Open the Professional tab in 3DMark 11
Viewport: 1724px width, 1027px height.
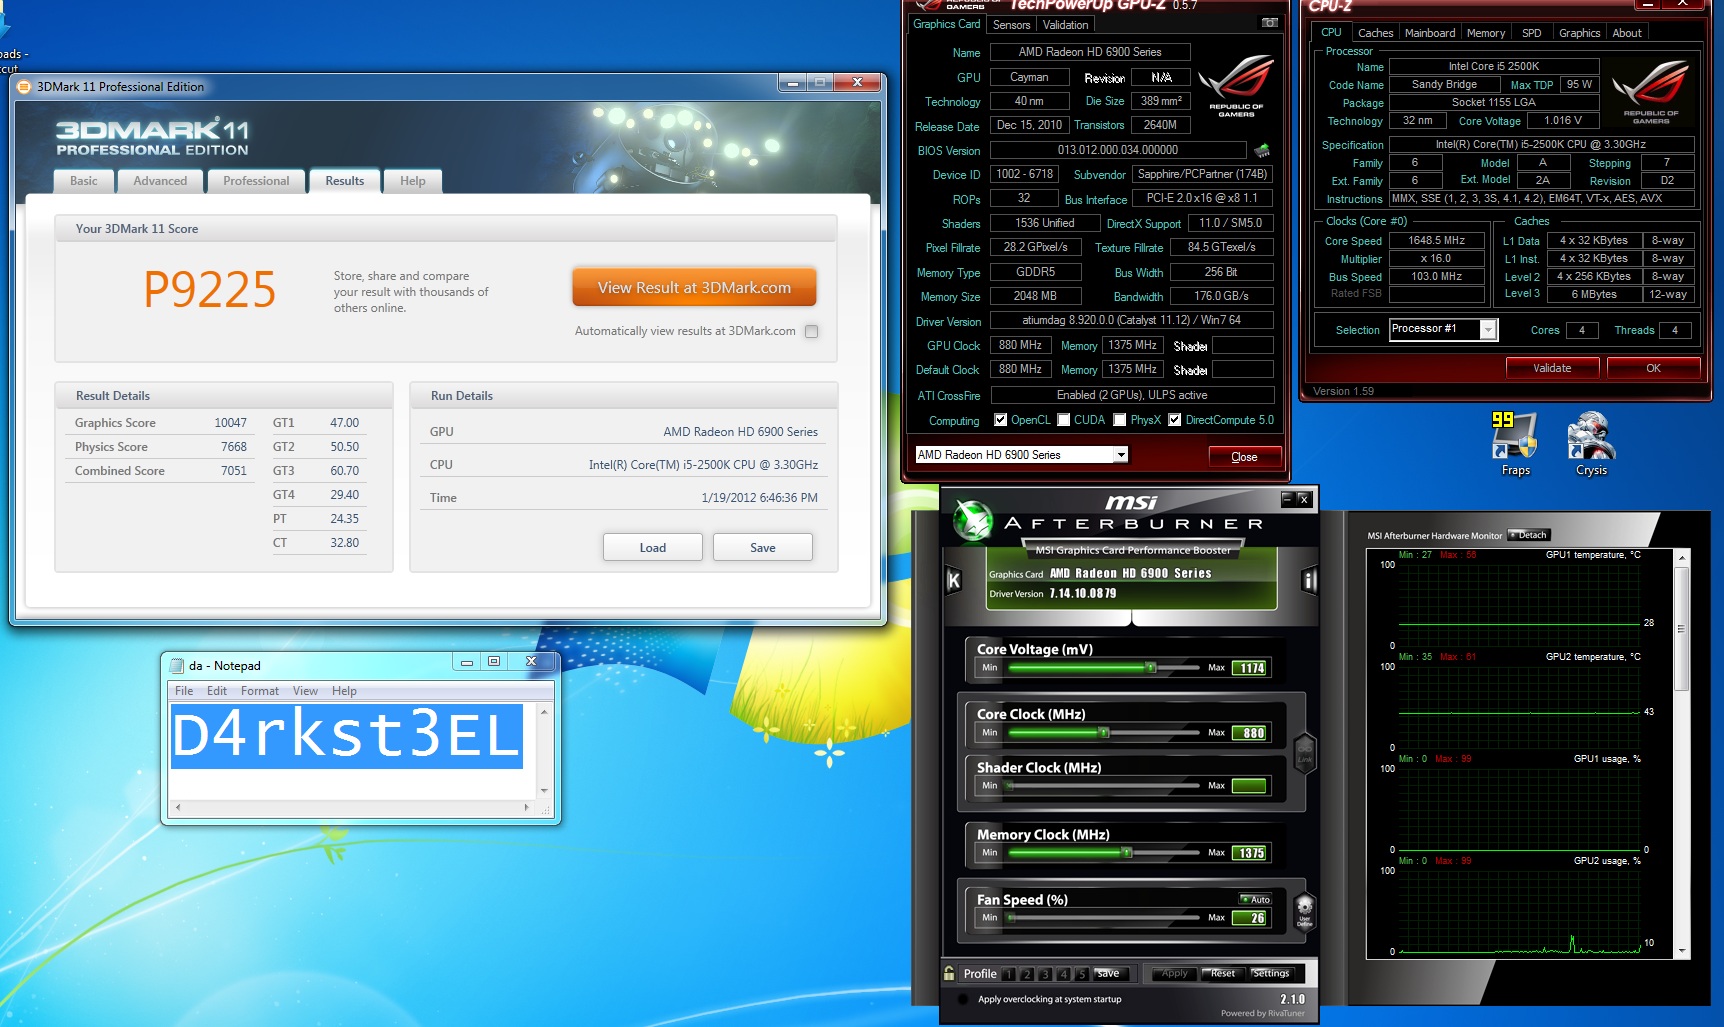tap(256, 181)
